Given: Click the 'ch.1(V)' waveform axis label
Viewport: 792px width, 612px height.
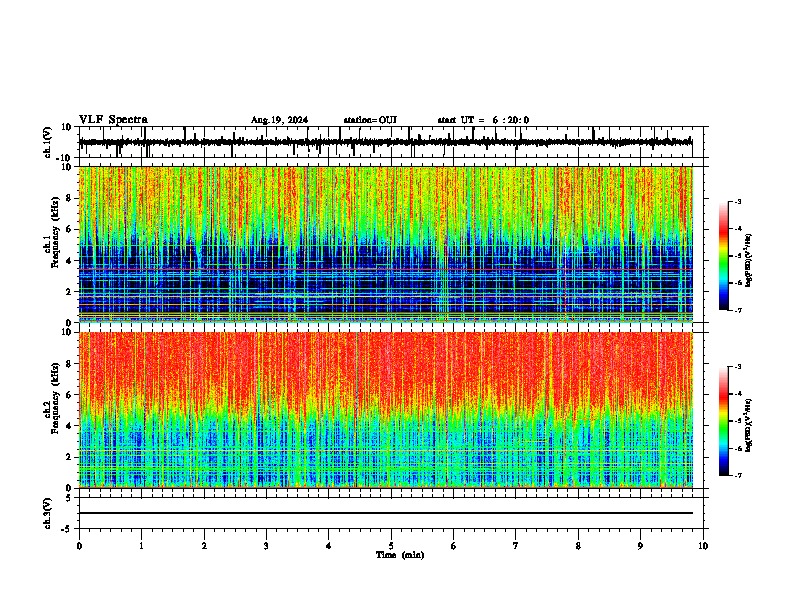Looking at the screenshot, I should click(48, 142).
